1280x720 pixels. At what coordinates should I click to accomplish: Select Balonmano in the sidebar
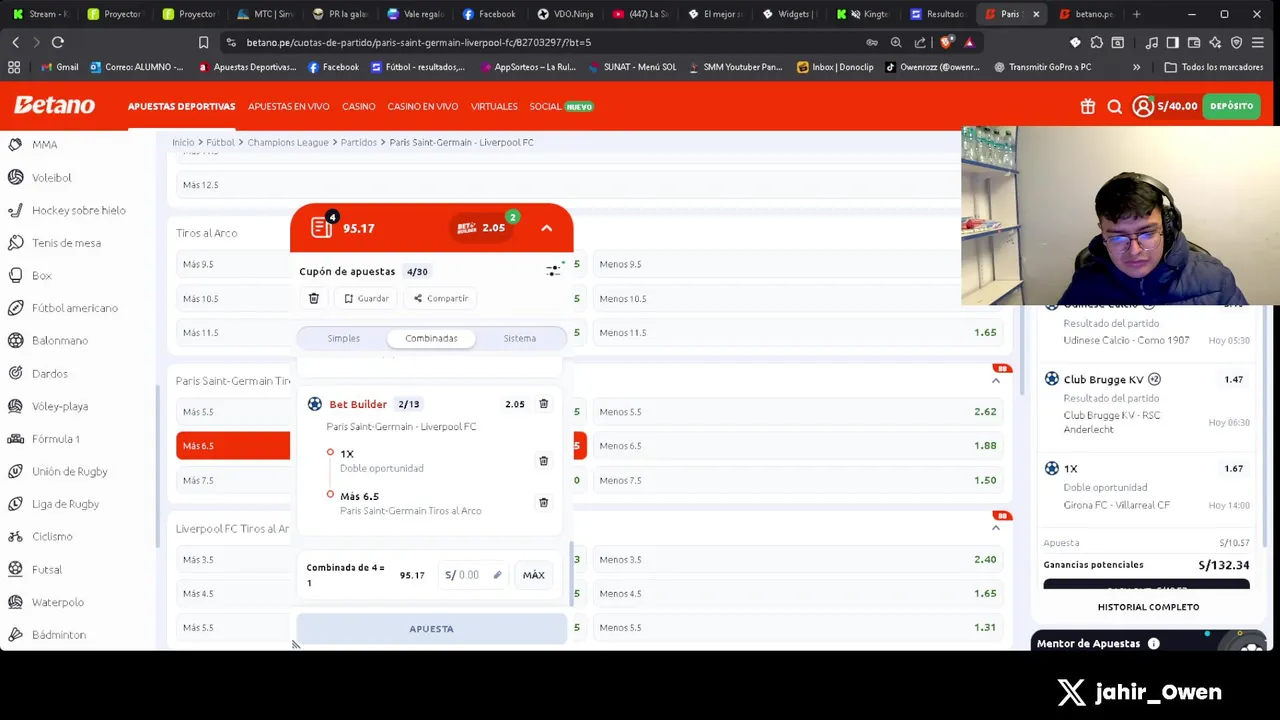[59, 340]
